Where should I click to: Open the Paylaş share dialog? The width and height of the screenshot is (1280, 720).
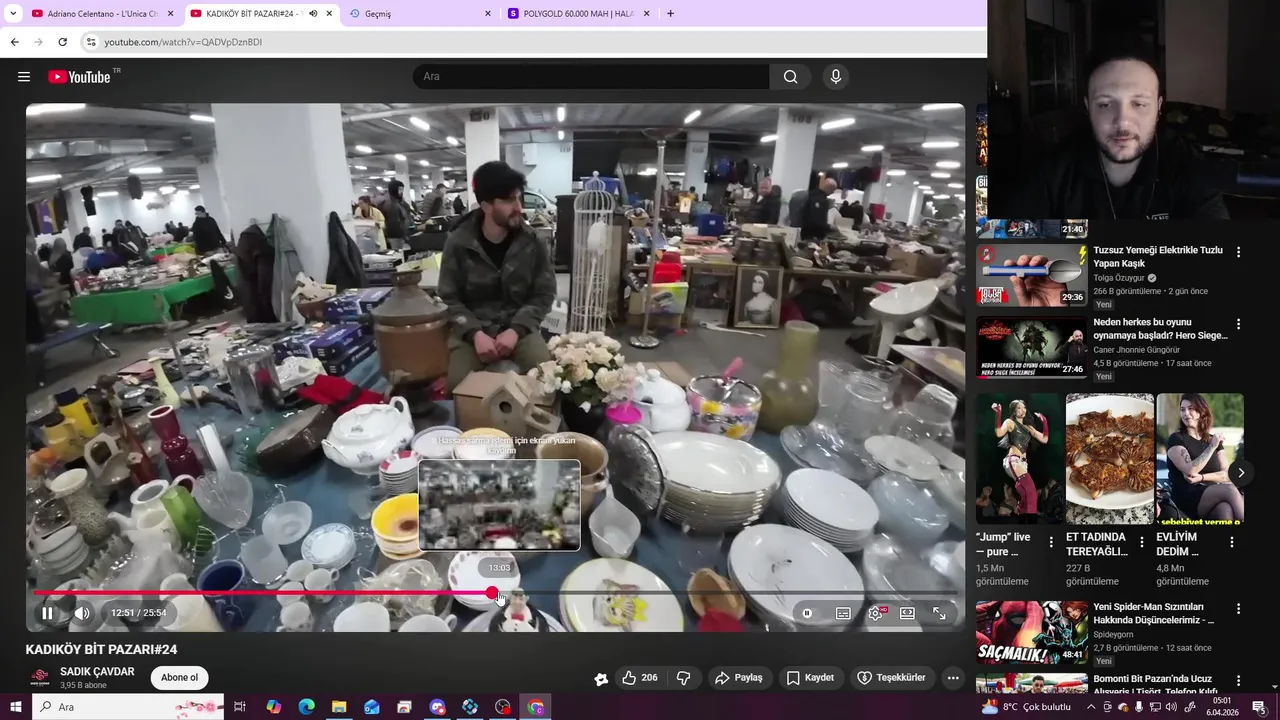(x=738, y=678)
